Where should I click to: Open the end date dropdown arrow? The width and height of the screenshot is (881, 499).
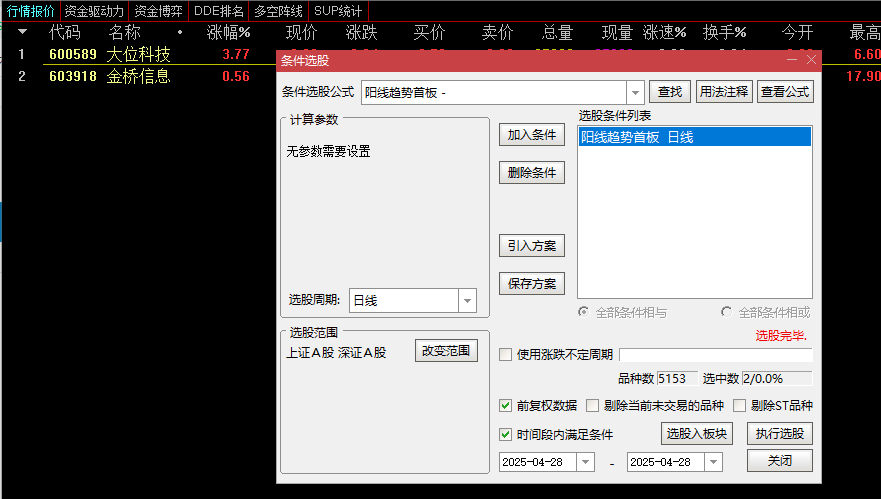coord(714,462)
